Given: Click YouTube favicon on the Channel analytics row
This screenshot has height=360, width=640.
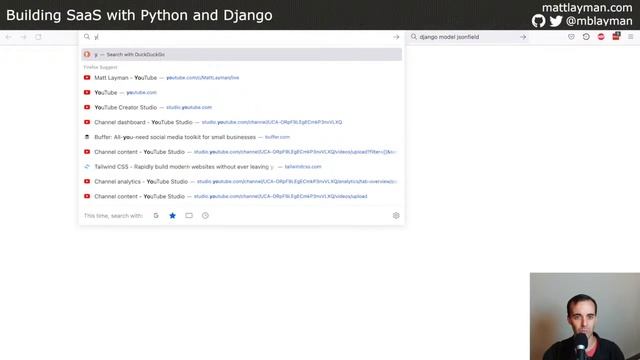Looking at the screenshot, I should coord(87,182).
